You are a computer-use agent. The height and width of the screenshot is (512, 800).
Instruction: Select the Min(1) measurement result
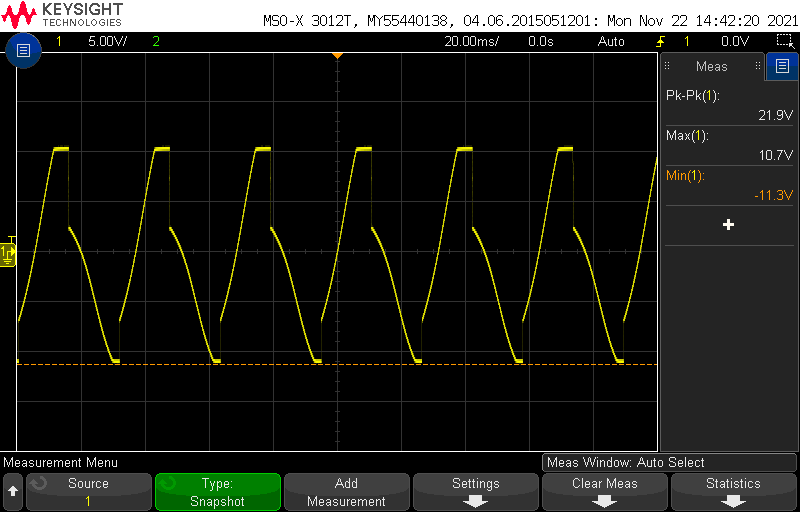pyautogui.click(x=729, y=185)
